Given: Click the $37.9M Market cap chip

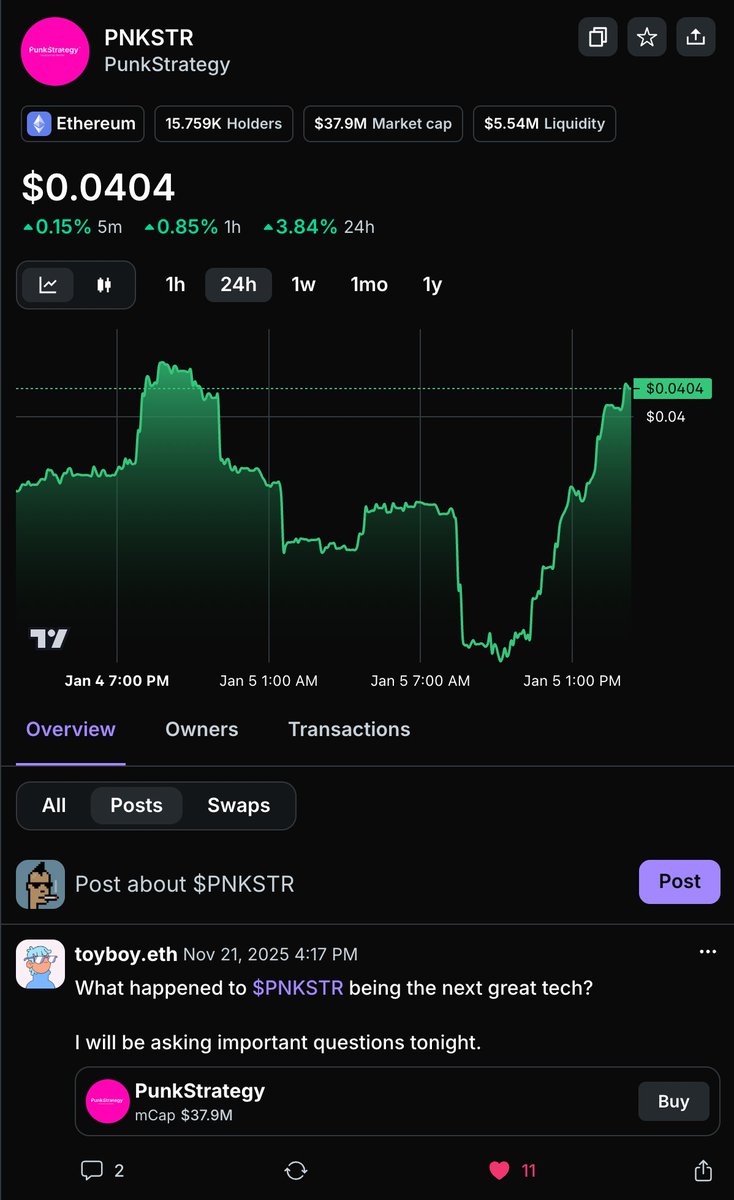Looking at the screenshot, I should (x=383, y=124).
